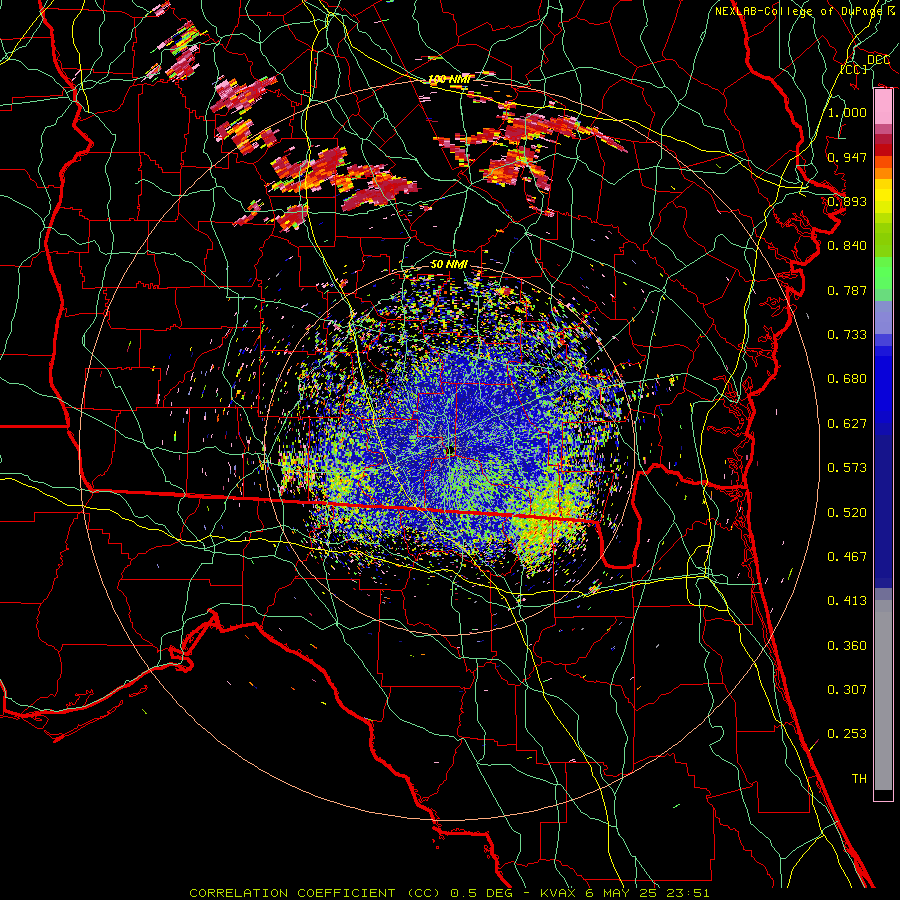Click the 0.573 legend value

pyautogui.click(x=847, y=468)
